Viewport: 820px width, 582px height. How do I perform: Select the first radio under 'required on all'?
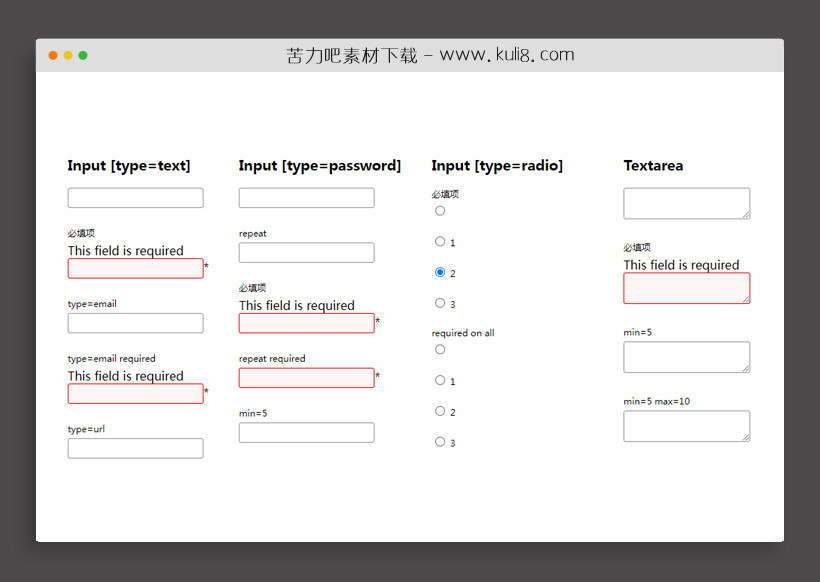(x=440, y=349)
